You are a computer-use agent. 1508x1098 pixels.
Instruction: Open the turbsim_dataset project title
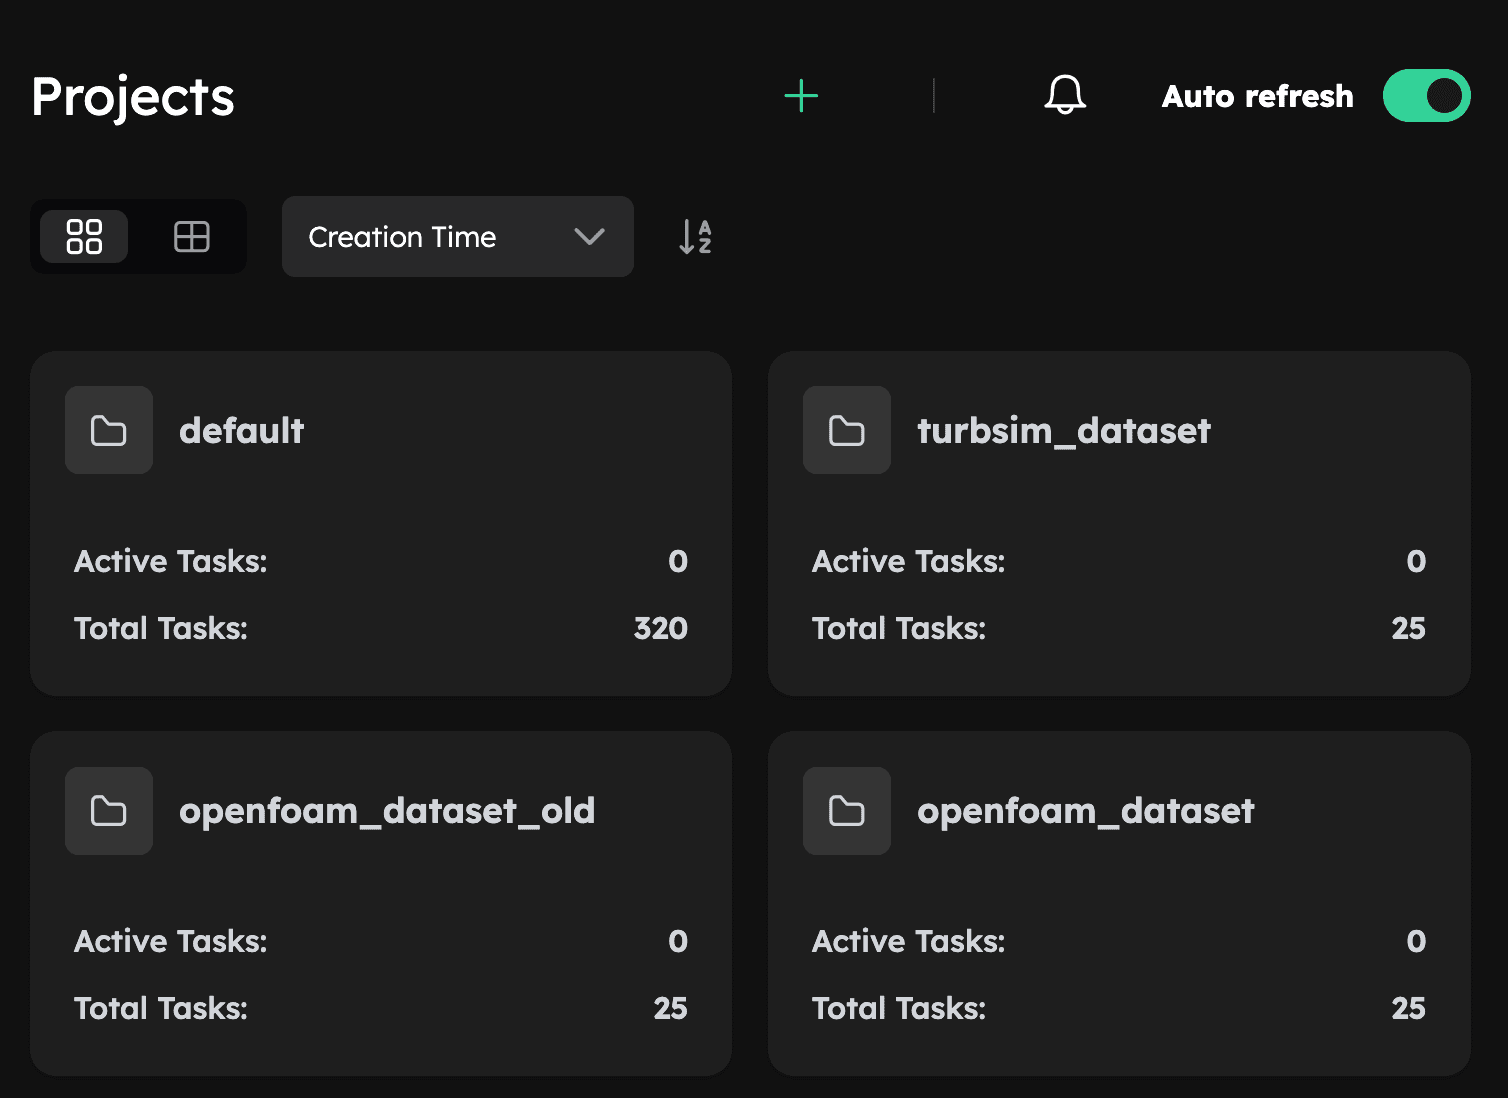[x=1064, y=431]
